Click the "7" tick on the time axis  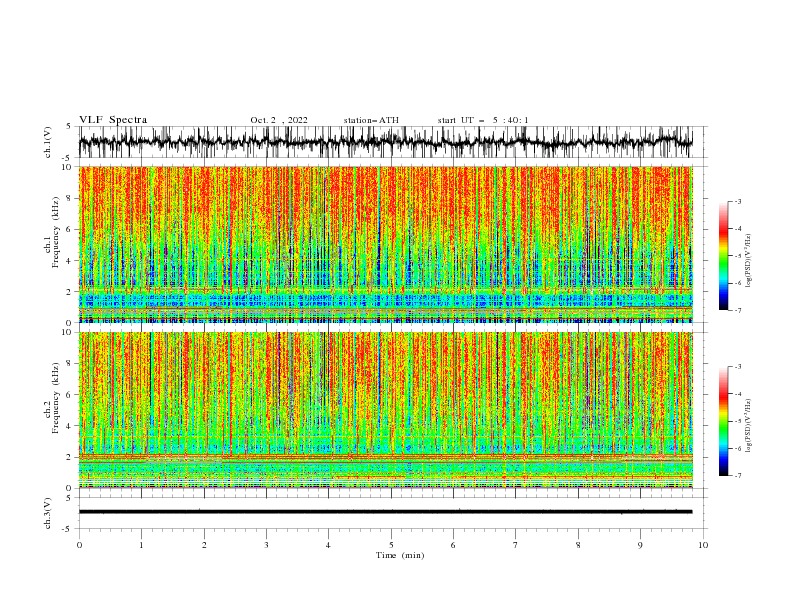(x=516, y=545)
